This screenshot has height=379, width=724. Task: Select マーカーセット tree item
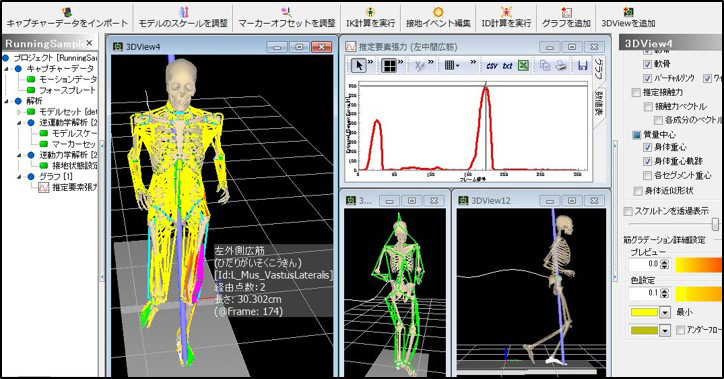tap(74, 144)
